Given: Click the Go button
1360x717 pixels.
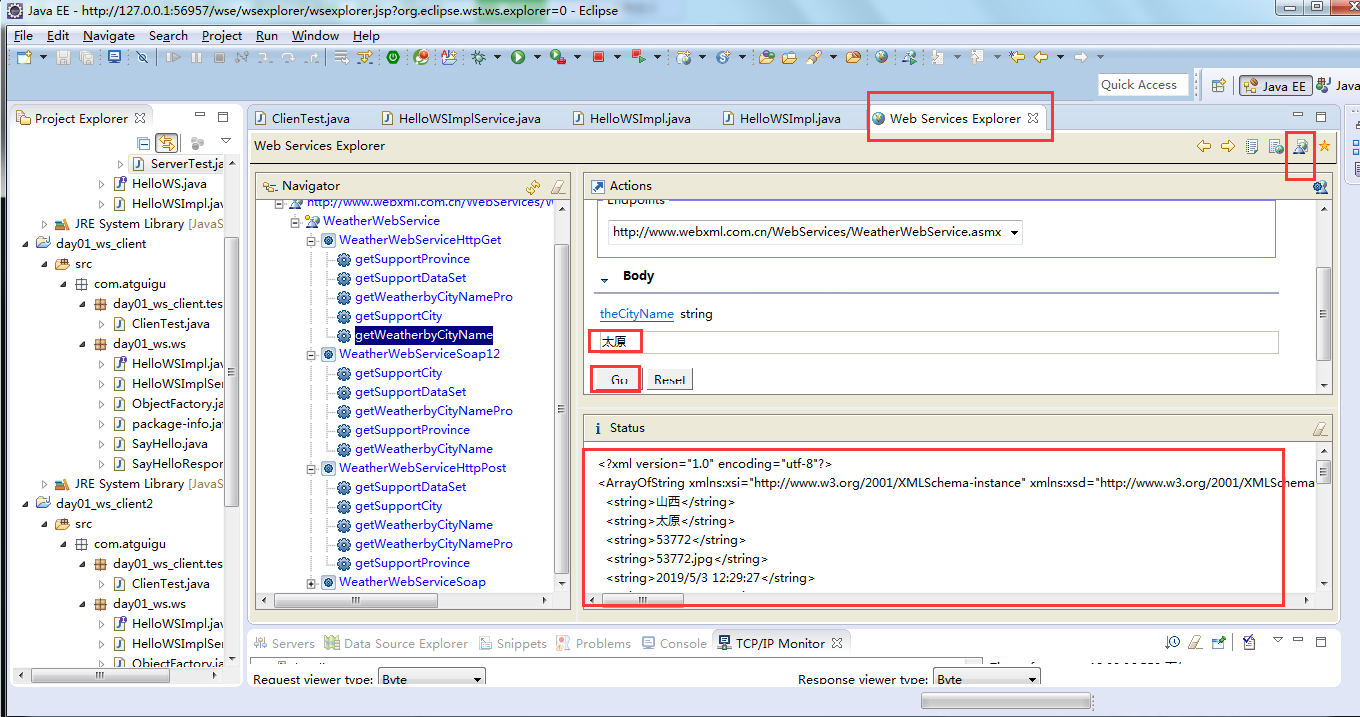Looking at the screenshot, I should pos(619,380).
